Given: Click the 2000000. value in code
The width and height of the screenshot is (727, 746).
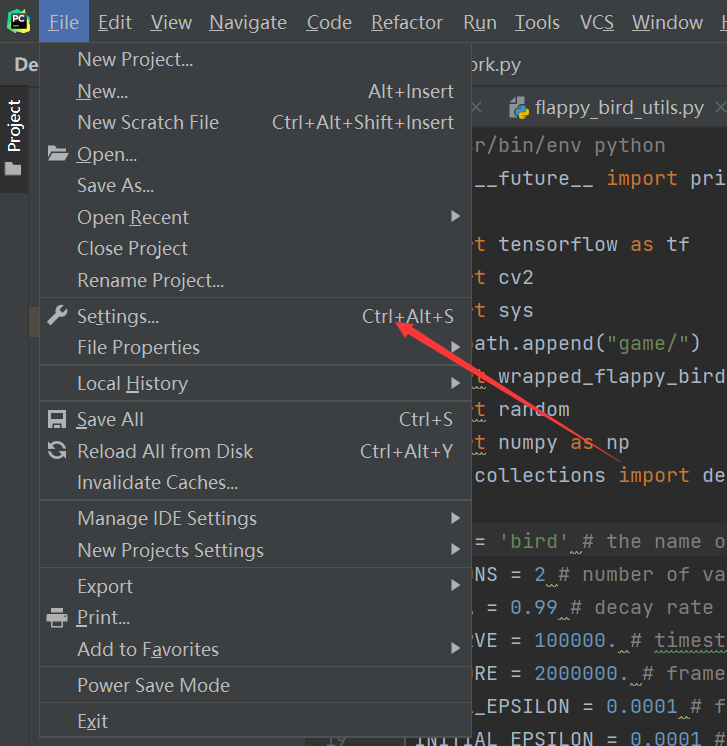Looking at the screenshot, I should pyautogui.click(x=581, y=673).
